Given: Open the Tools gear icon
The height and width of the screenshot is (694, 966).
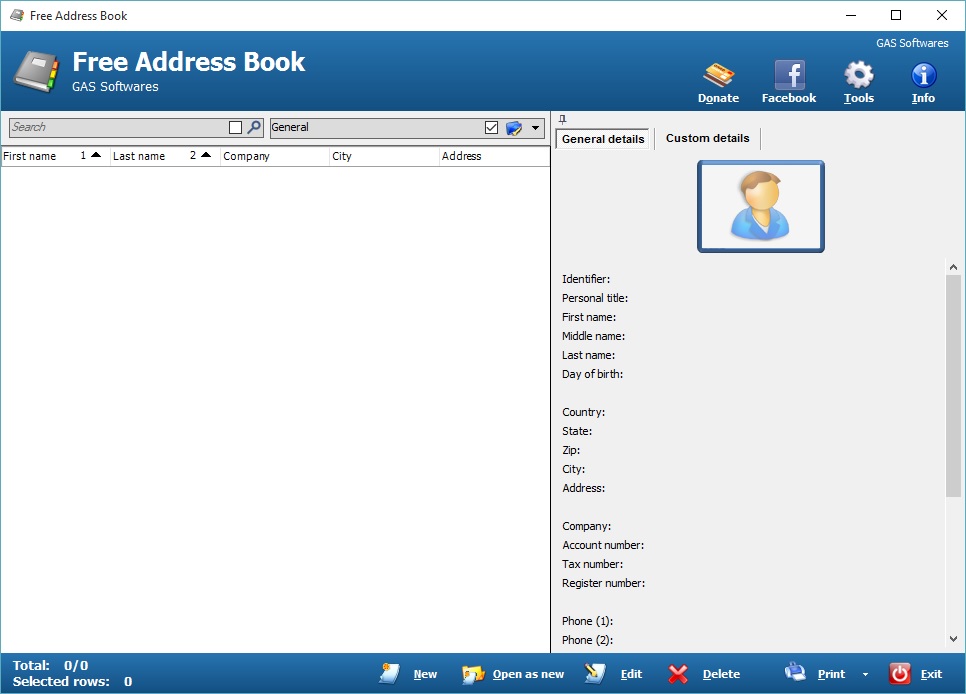Looking at the screenshot, I should pos(859,75).
